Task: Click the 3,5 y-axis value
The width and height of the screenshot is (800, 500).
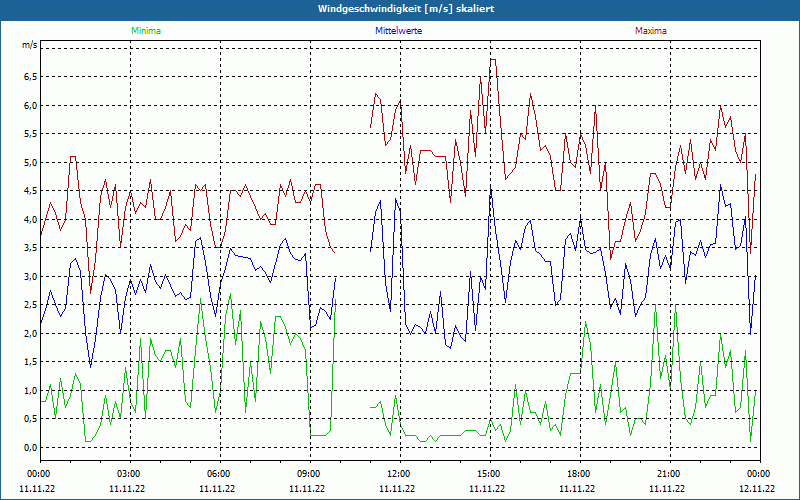Action: coord(30,248)
